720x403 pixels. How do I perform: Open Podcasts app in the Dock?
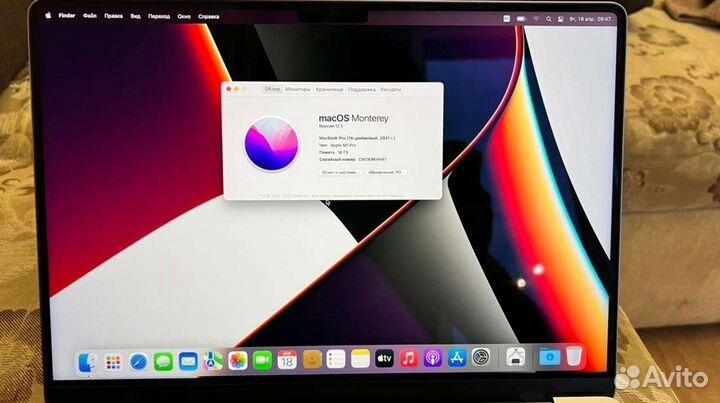coord(433,358)
